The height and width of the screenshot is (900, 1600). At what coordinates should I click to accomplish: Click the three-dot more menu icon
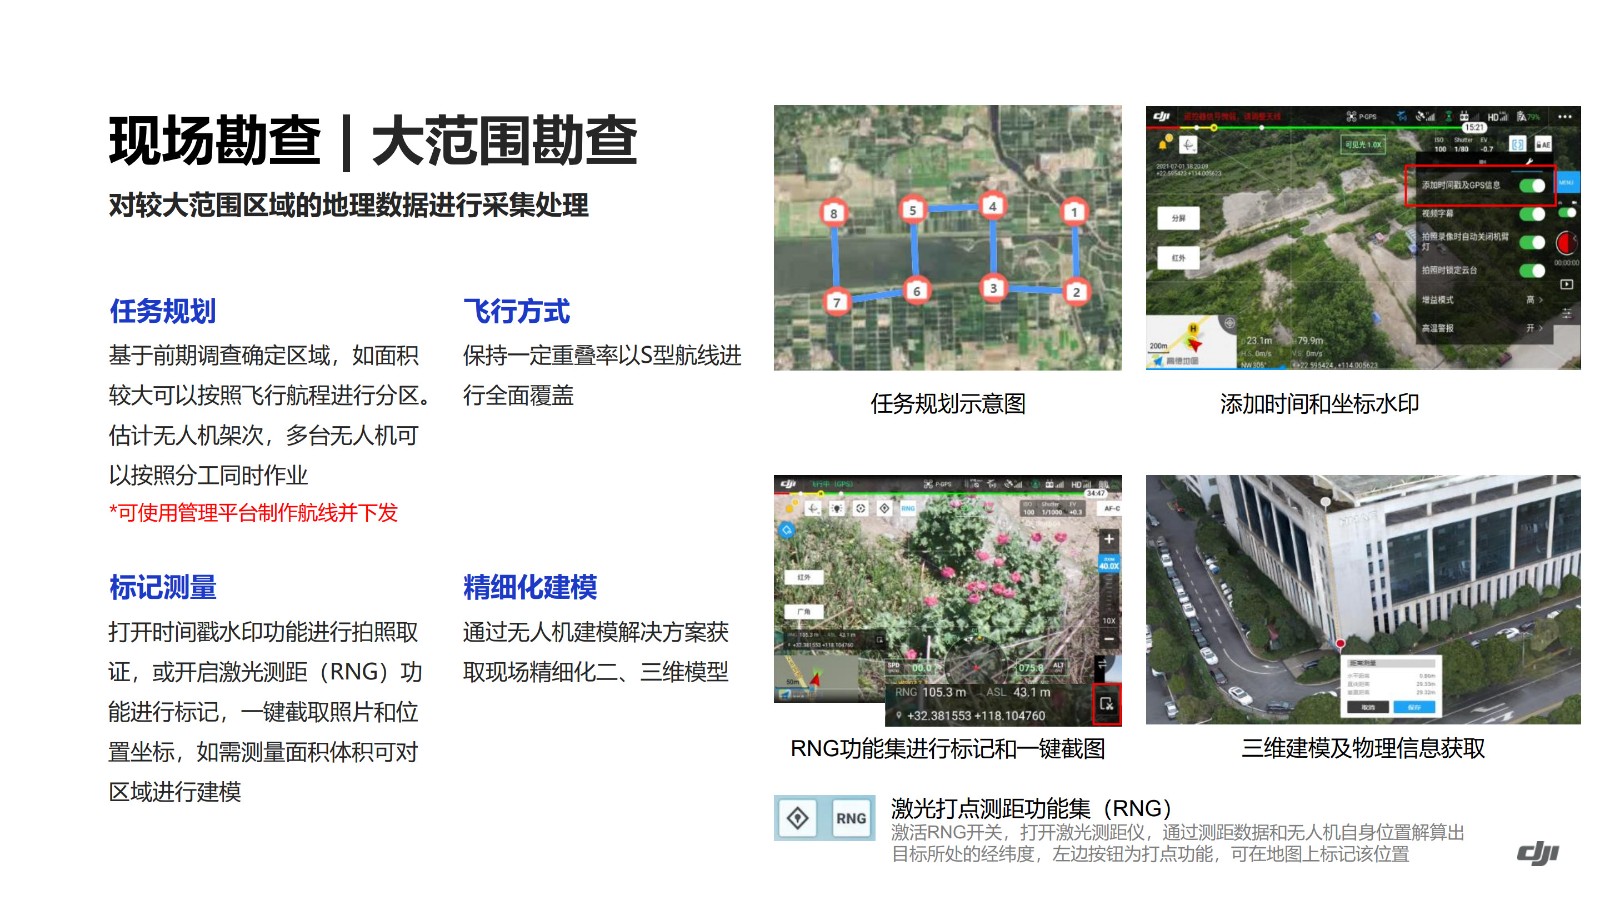pyautogui.click(x=1565, y=117)
